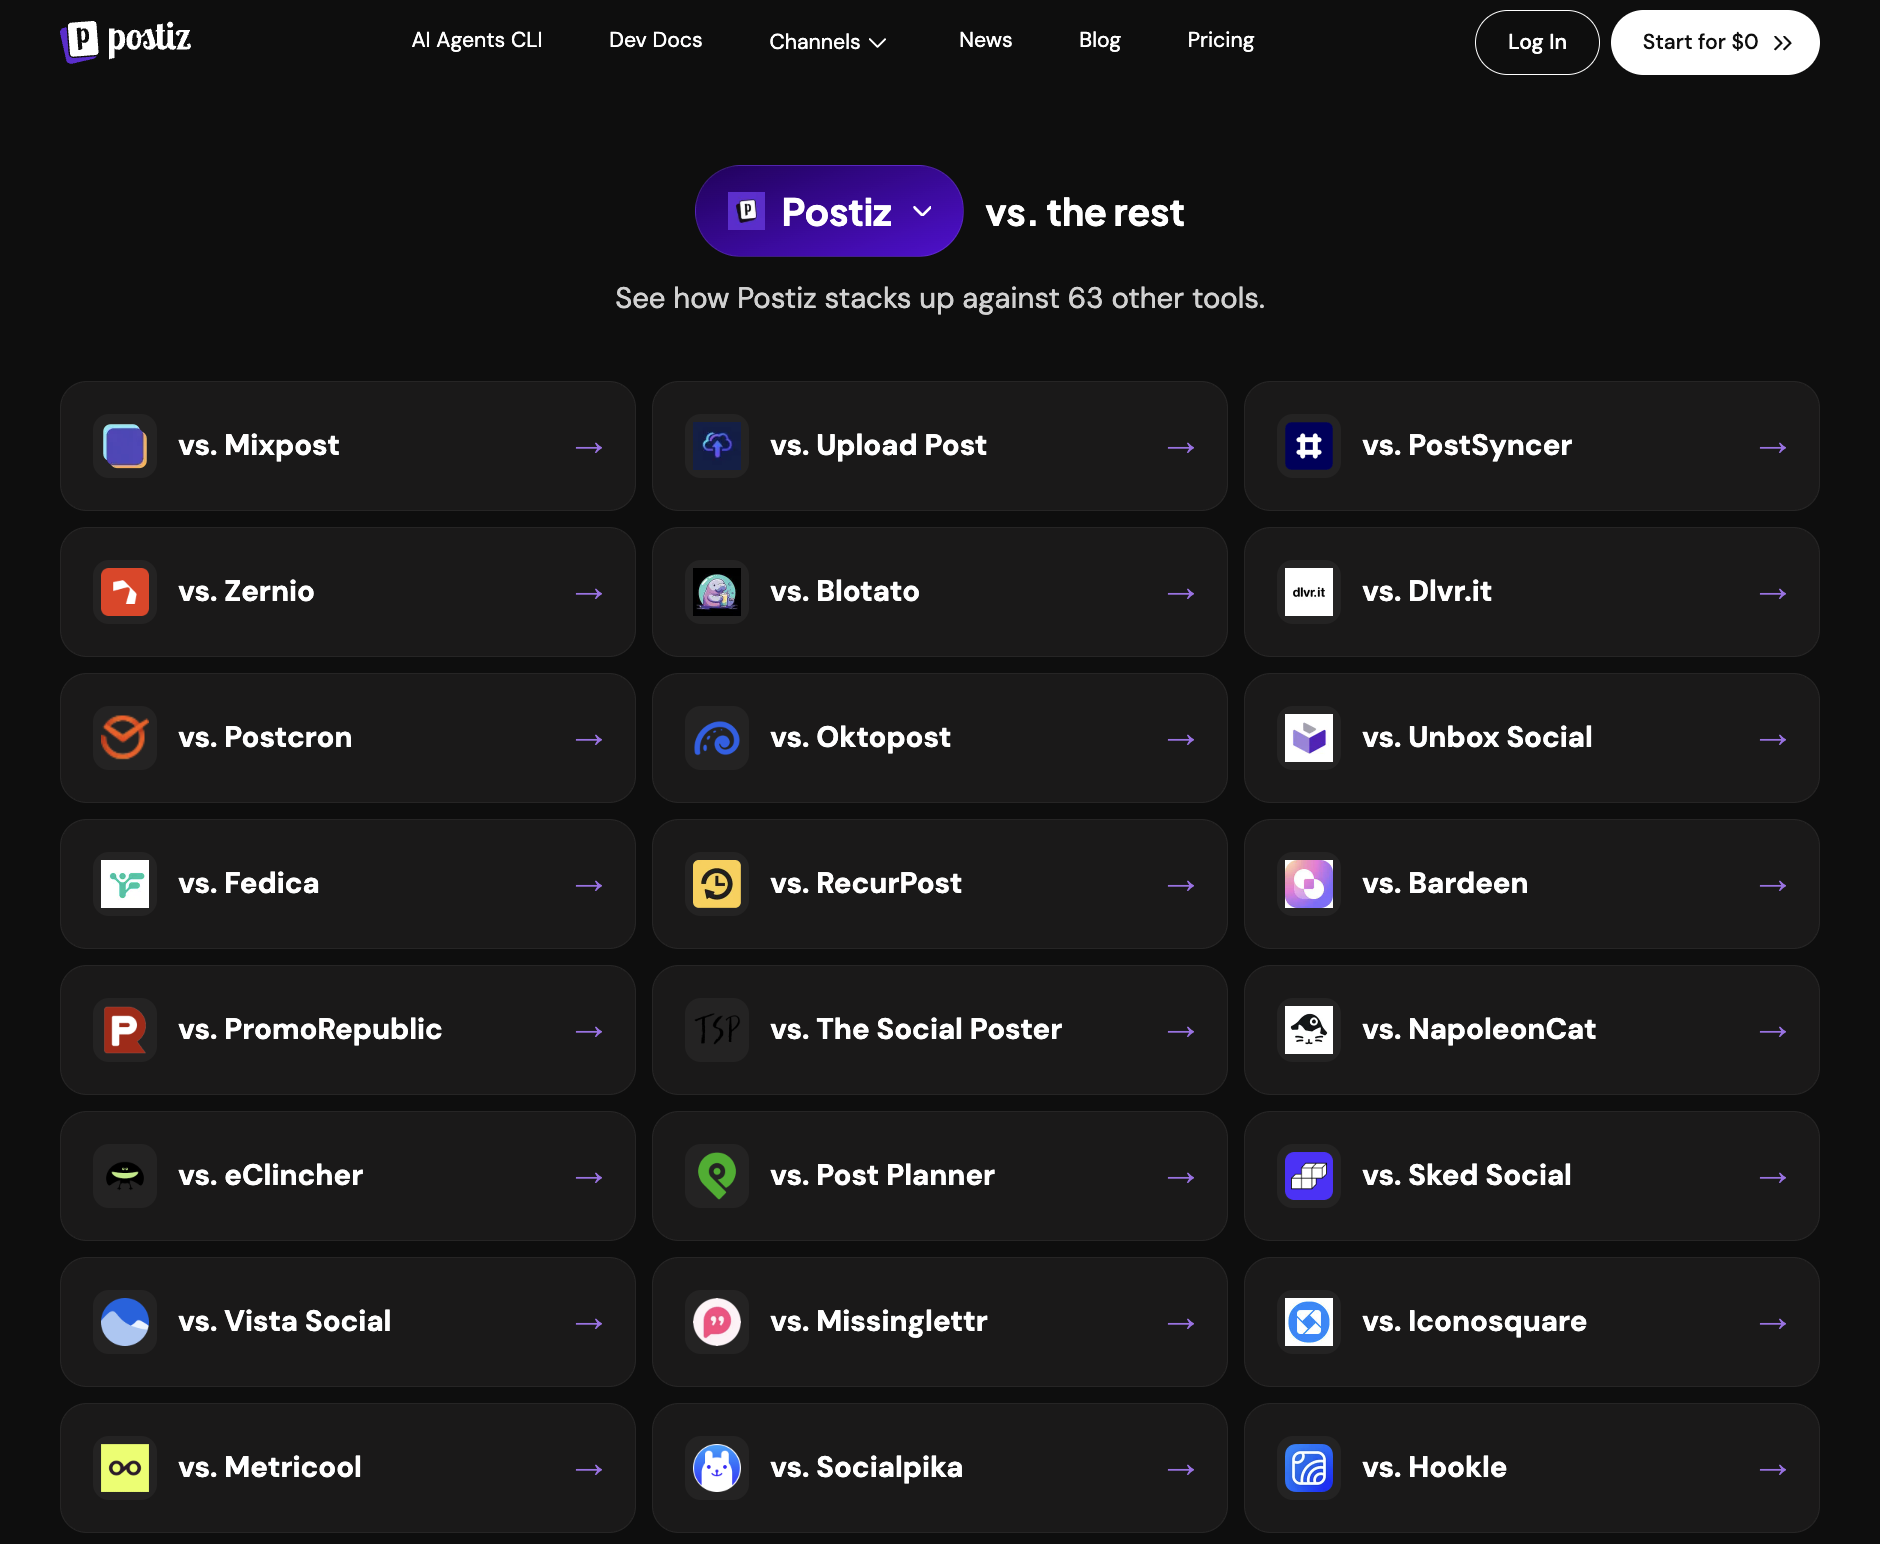
Task: Click the Mixpost app icon
Action: (x=125, y=446)
